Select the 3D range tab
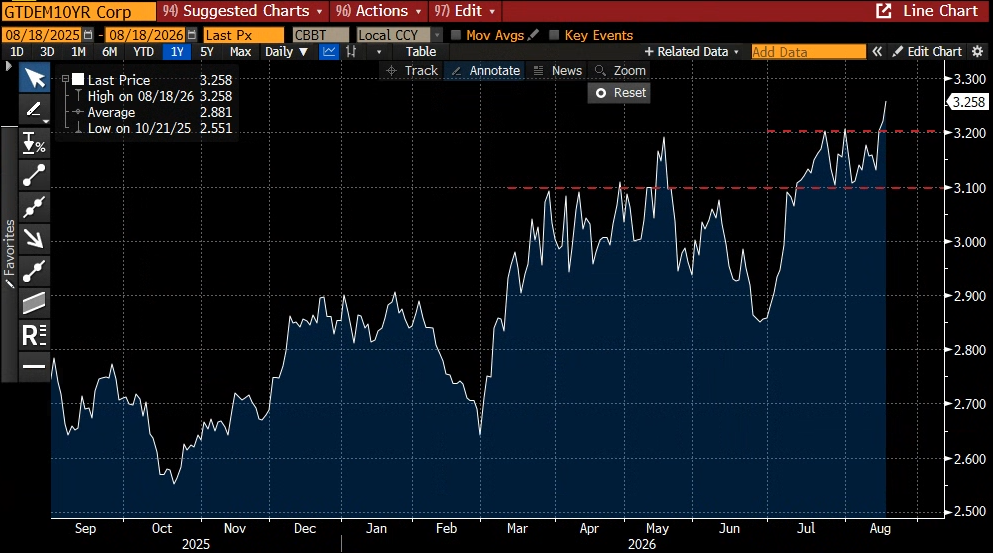The width and height of the screenshot is (993, 553). pyautogui.click(x=47, y=52)
